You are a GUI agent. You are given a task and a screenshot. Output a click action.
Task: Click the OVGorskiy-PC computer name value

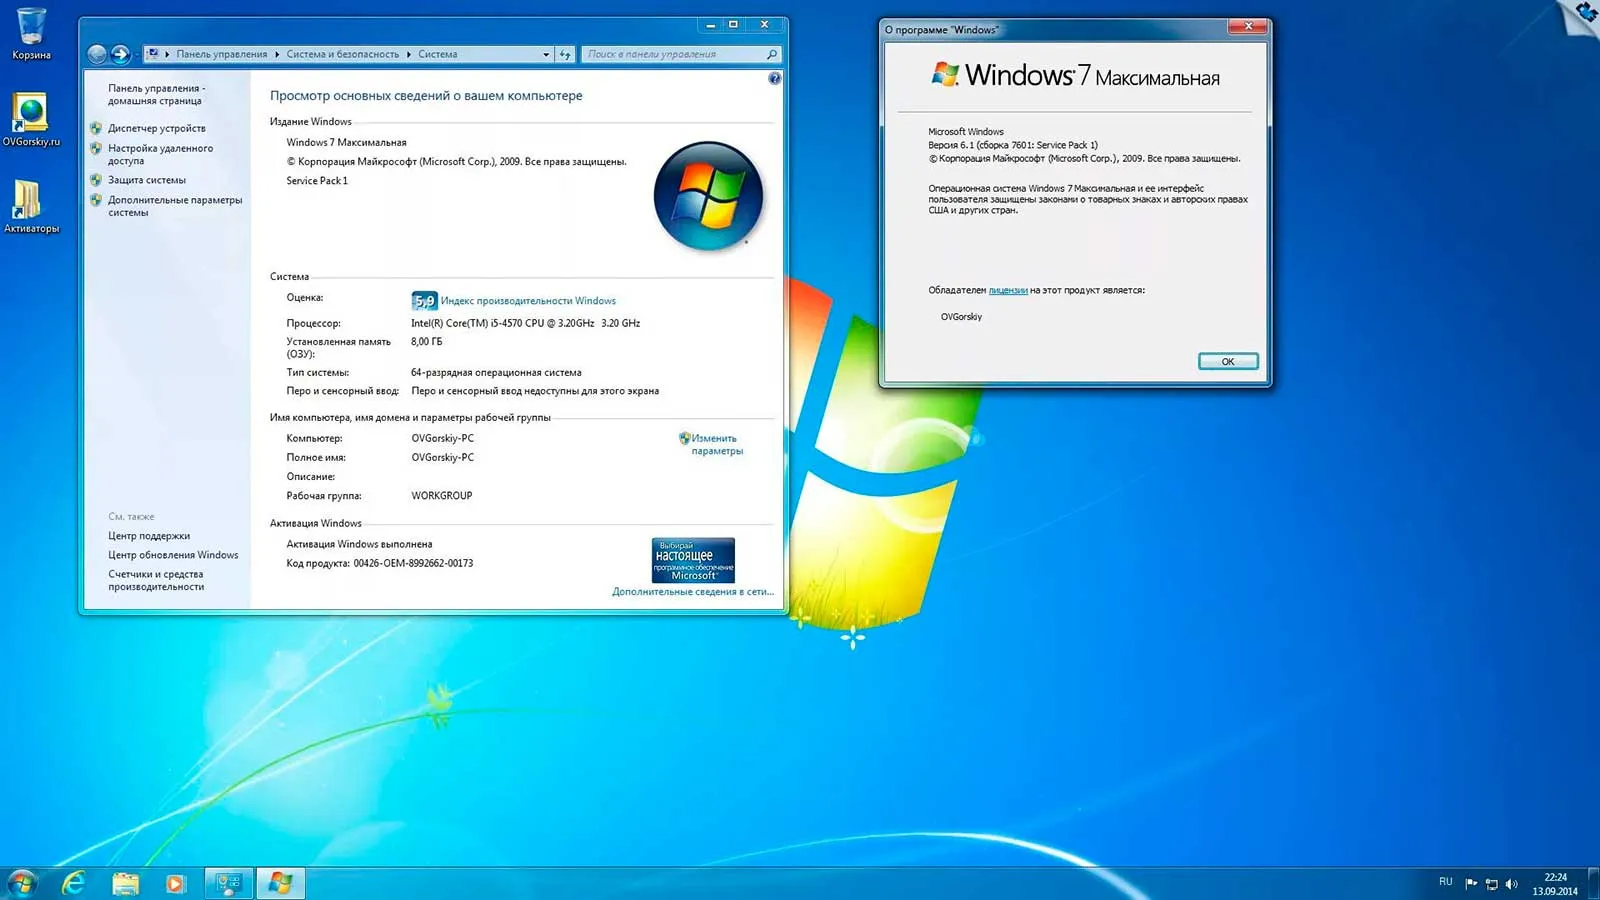443,438
